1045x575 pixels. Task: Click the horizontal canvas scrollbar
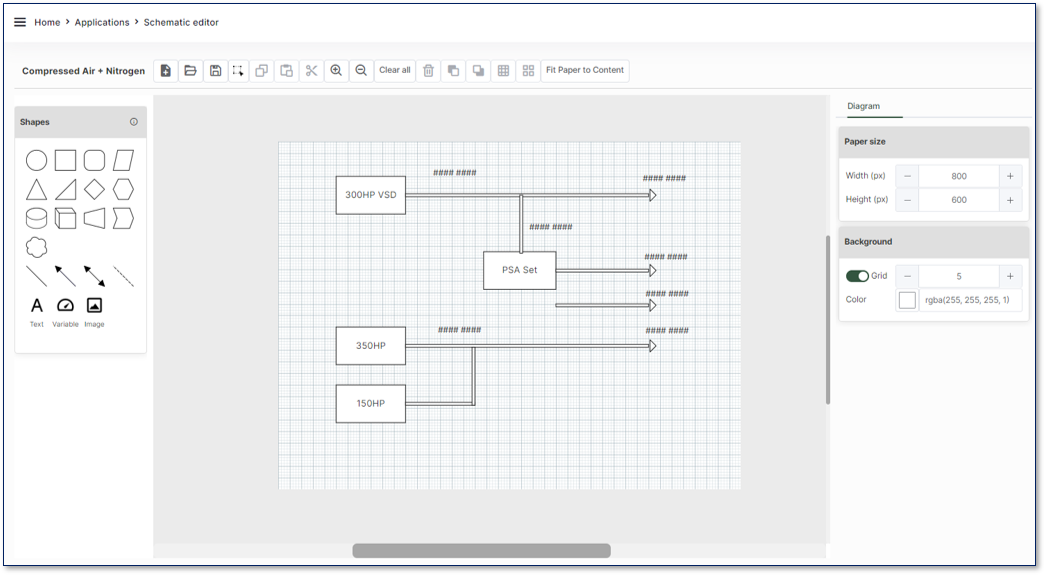[481, 550]
